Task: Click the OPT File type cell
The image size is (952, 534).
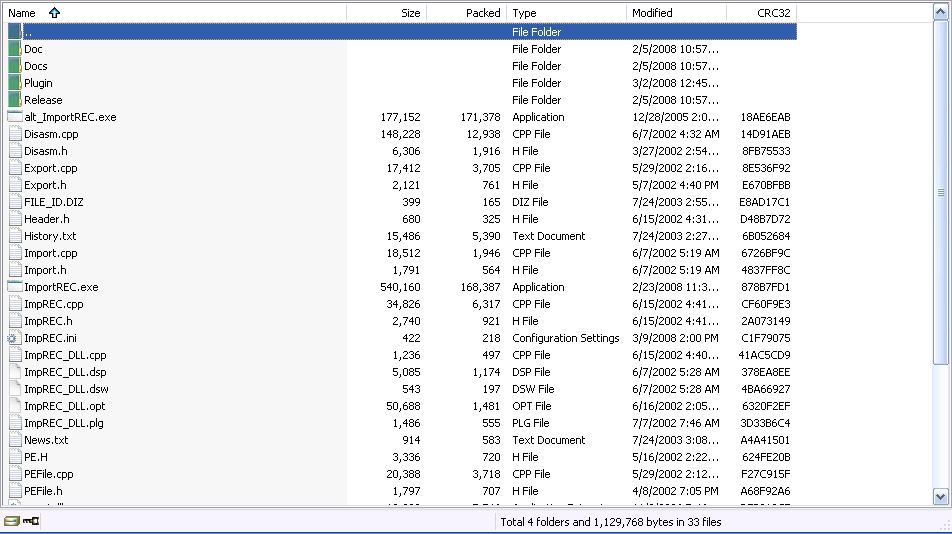Action: (x=532, y=406)
